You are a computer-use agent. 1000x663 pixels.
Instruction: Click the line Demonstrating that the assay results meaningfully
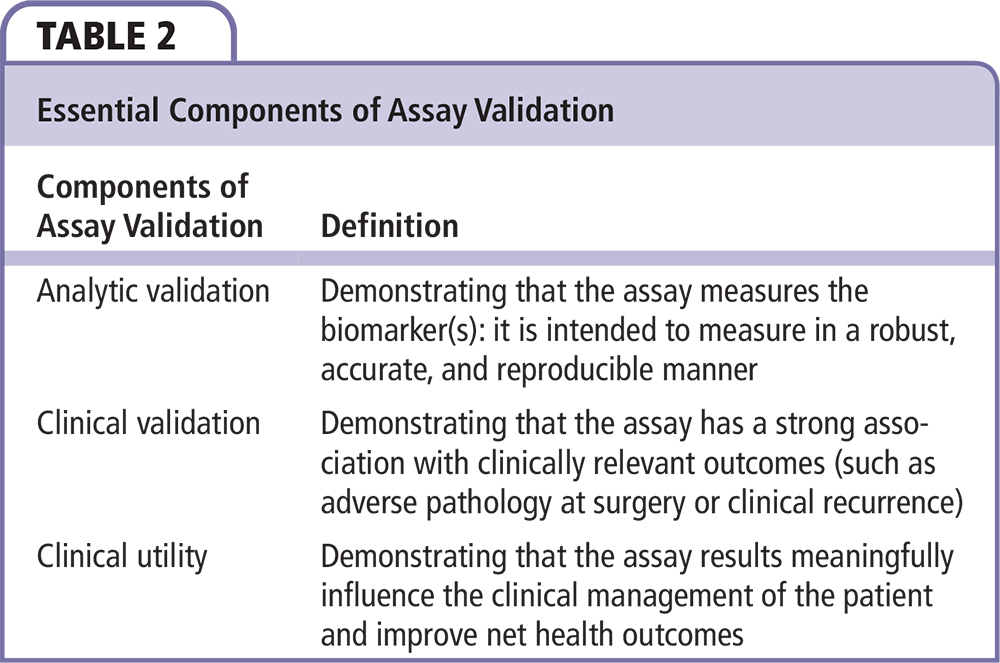[637, 555]
